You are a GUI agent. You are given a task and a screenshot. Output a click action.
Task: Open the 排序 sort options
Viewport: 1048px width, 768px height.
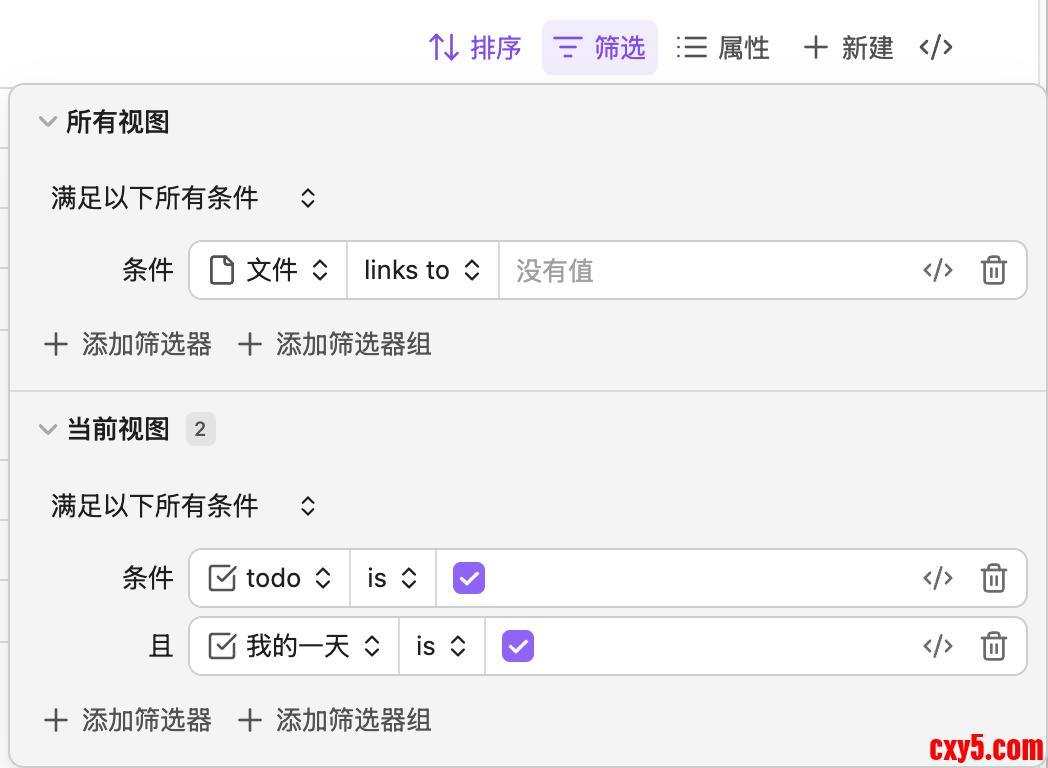[x=475, y=47]
